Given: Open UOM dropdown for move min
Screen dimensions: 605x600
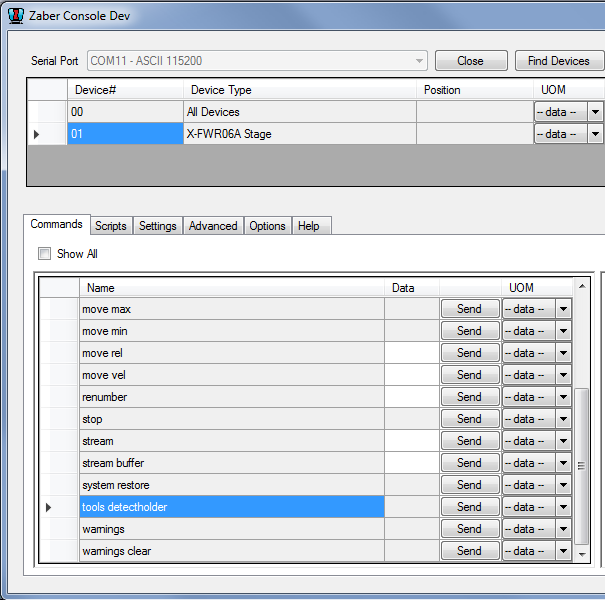Looking at the screenshot, I should (563, 331).
